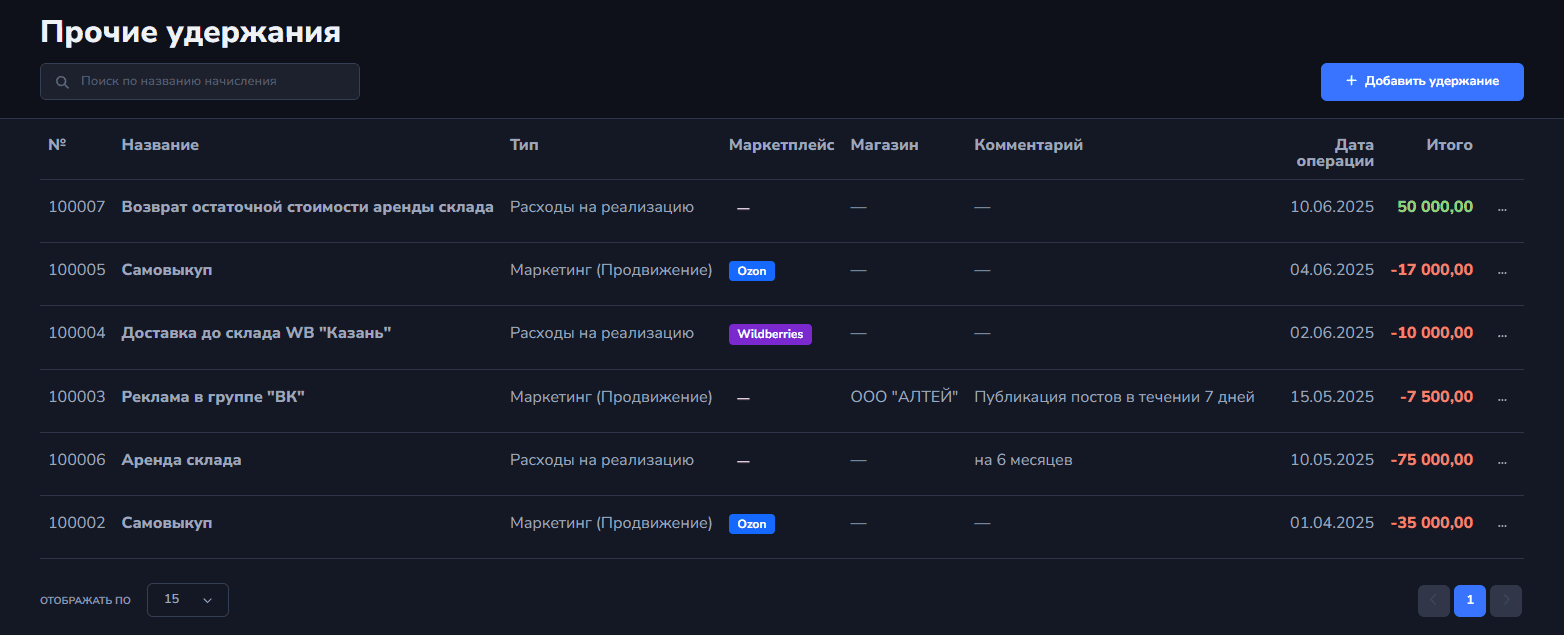
Task: Open the three-dot menu for row 100004
Action: (x=1501, y=335)
